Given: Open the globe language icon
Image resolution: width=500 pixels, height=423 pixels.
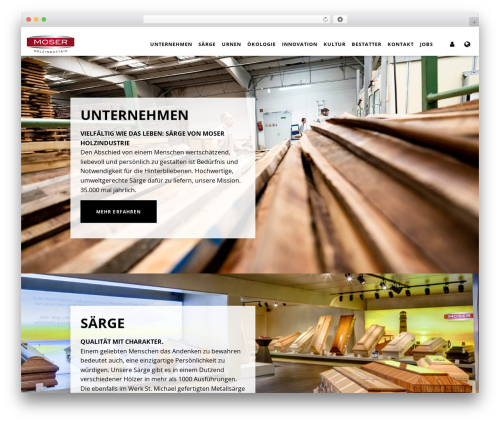Looking at the screenshot, I should [467, 44].
